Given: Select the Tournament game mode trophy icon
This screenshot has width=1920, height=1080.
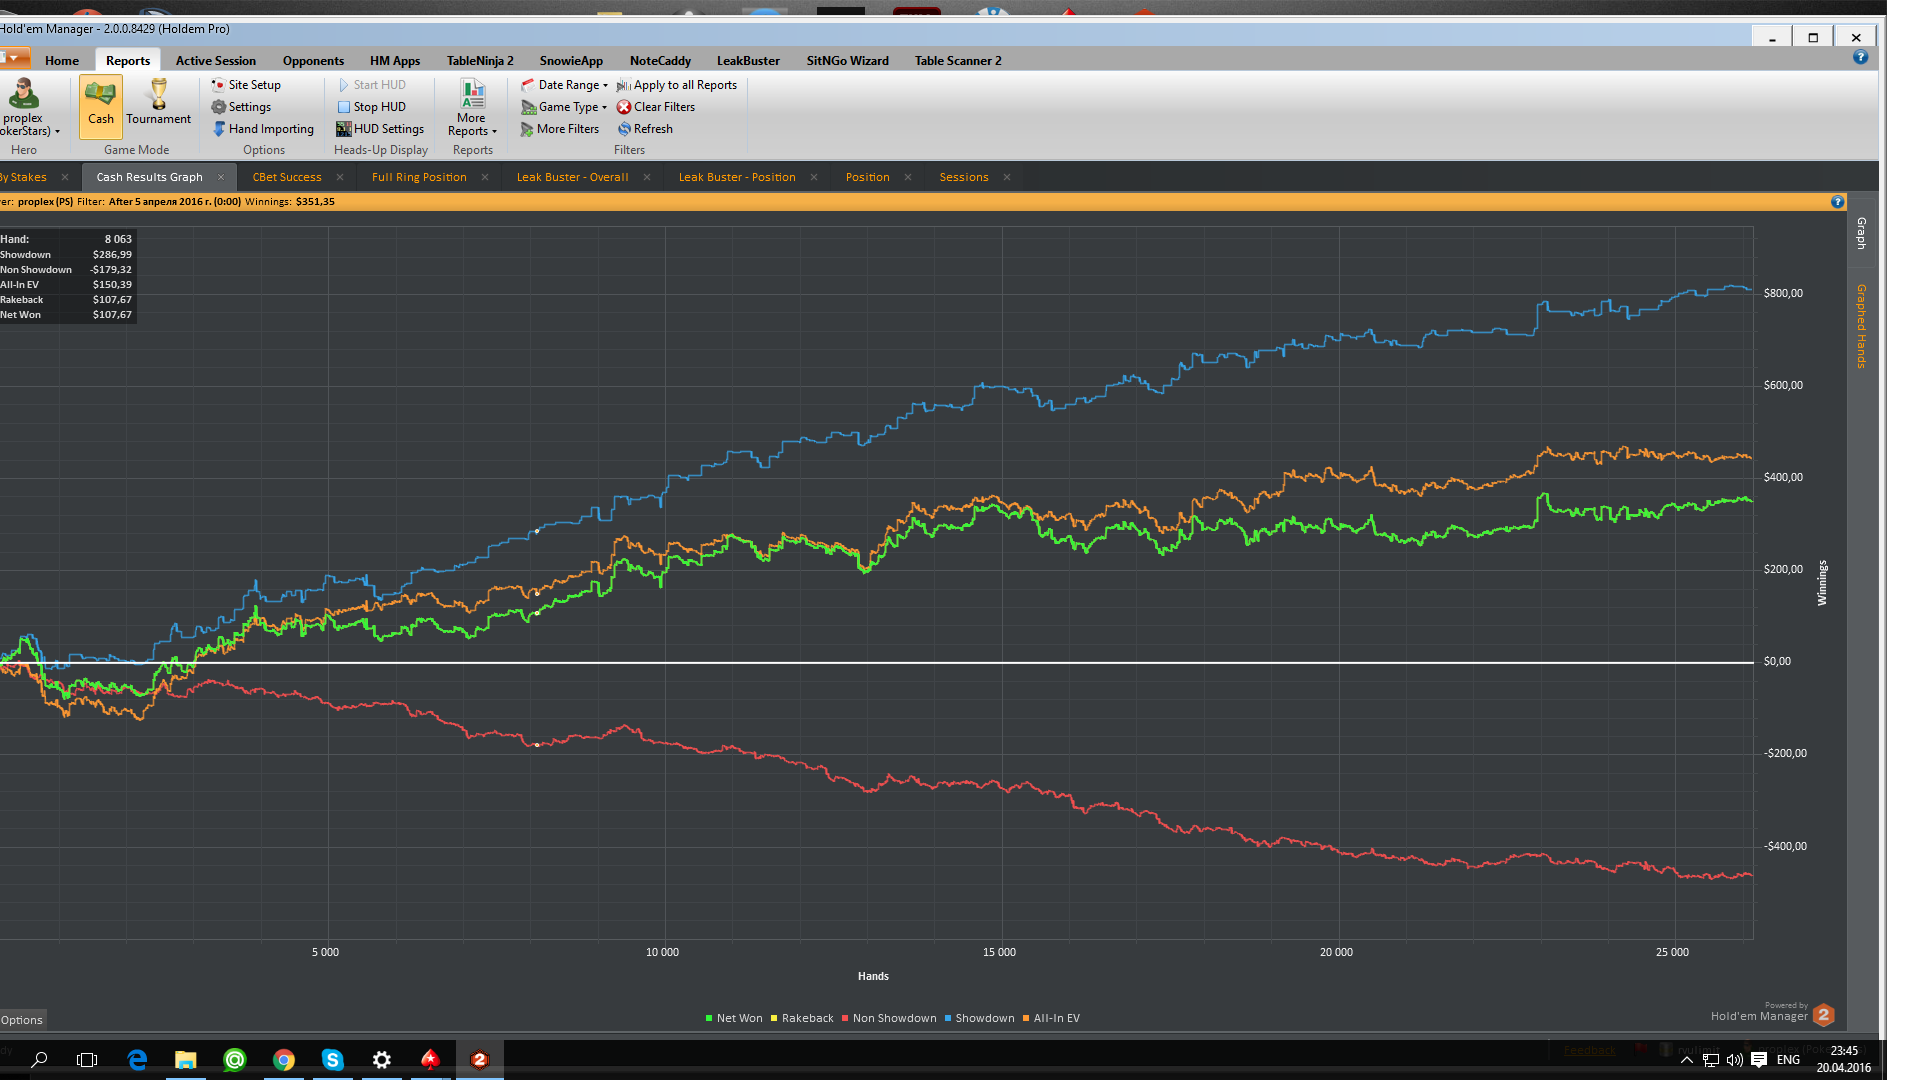Looking at the screenshot, I should coord(158,104).
